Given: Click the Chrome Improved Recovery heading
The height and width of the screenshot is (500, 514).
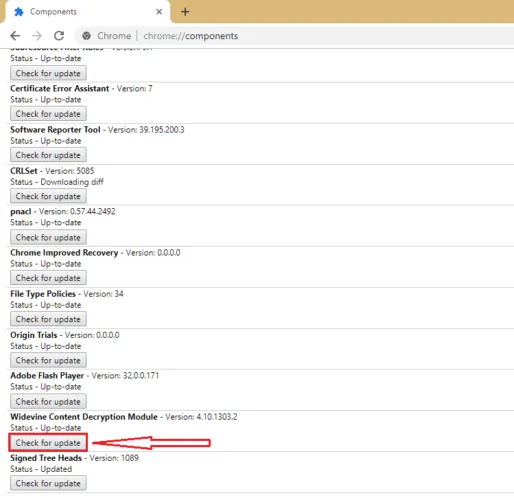Looking at the screenshot, I should coord(64,253).
